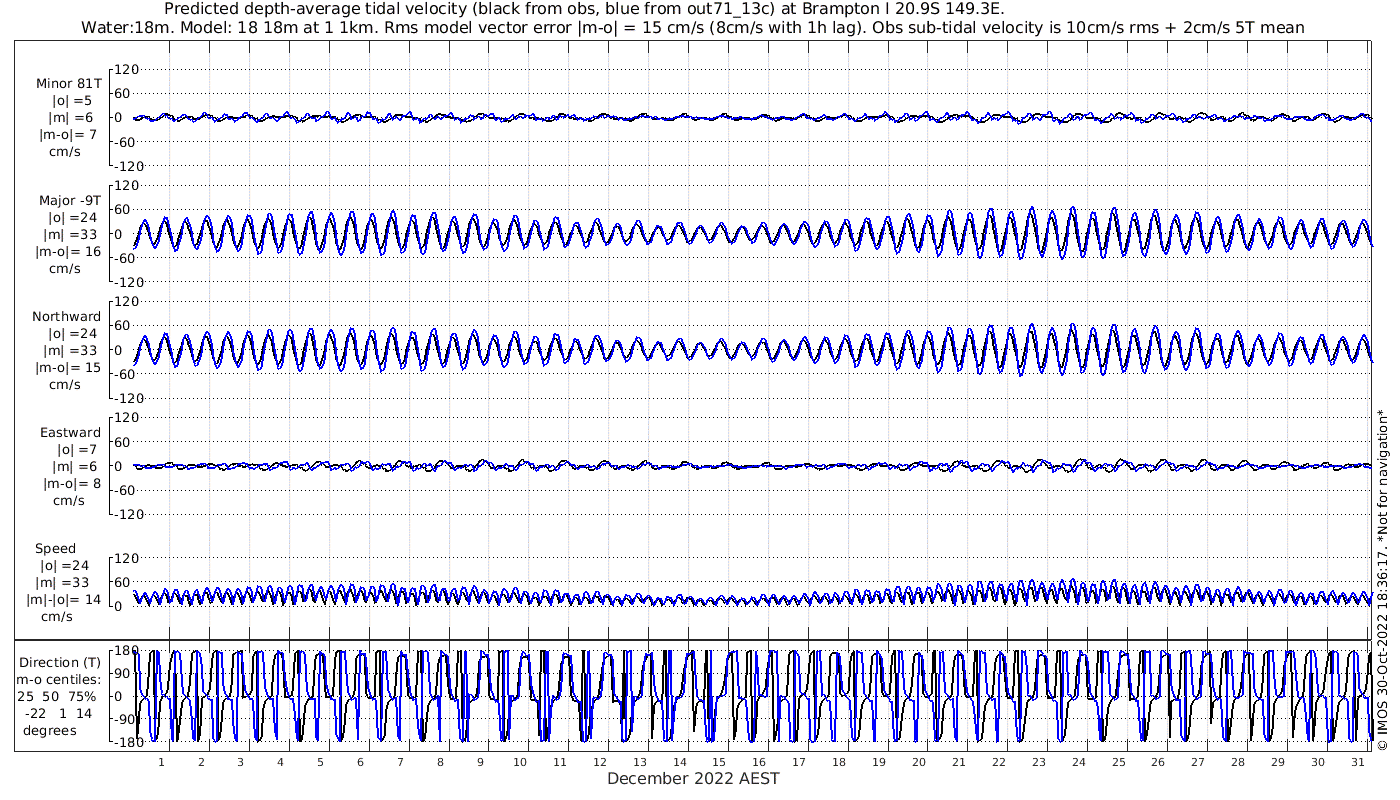Select the 'Direction (T)' panel label
The image size is (1400, 800).
pyautogui.click(x=60, y=662)
